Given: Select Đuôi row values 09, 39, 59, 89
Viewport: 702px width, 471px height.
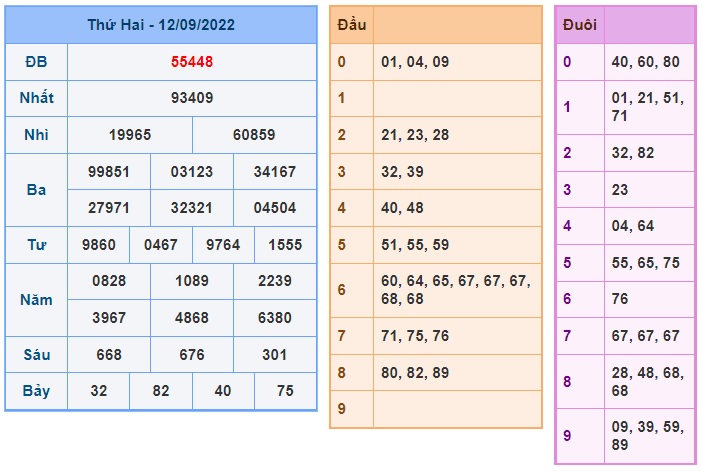Looking at the screenshot, I should point(648,436).
